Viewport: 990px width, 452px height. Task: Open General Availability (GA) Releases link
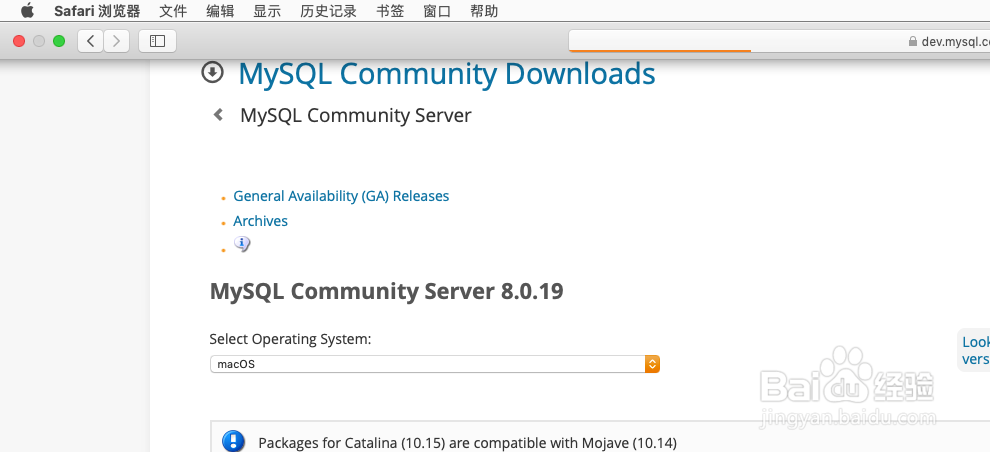click(341, 196)
